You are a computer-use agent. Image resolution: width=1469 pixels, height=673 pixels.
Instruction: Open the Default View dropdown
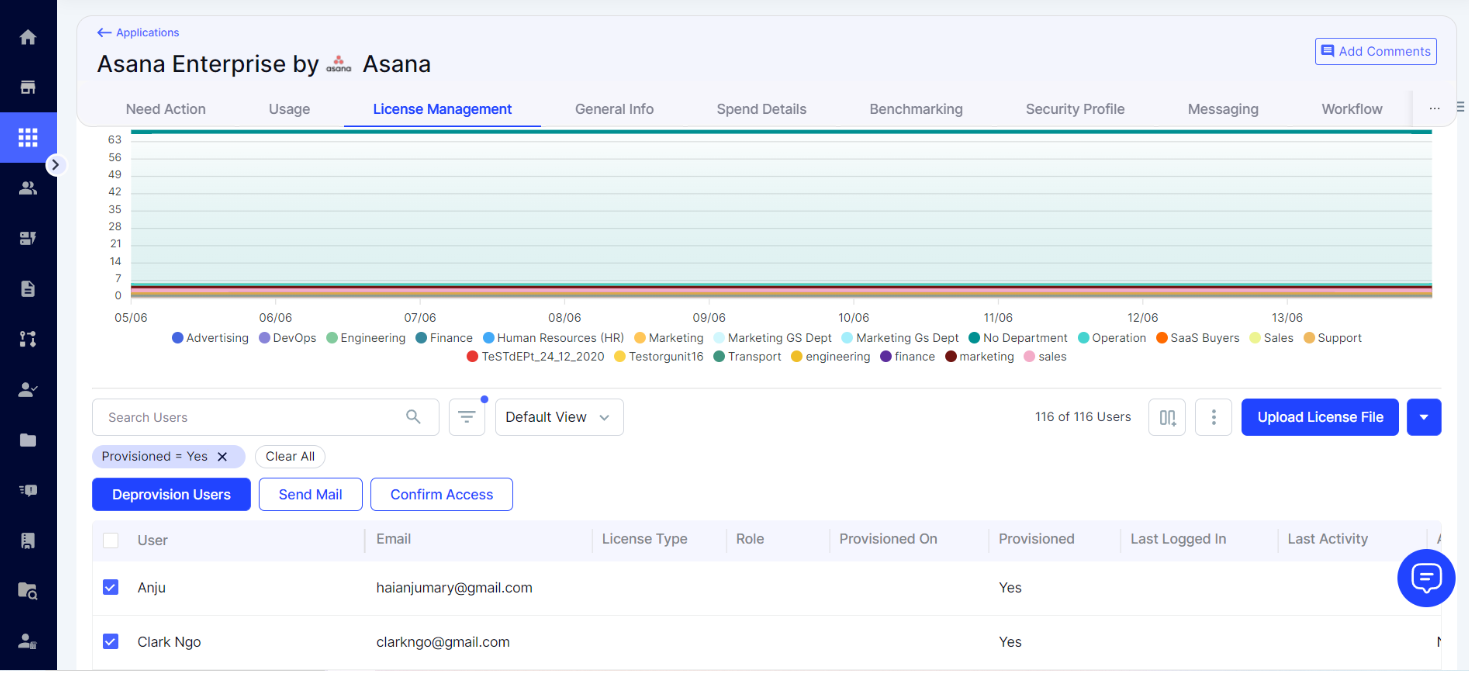[x=558, y=417]
